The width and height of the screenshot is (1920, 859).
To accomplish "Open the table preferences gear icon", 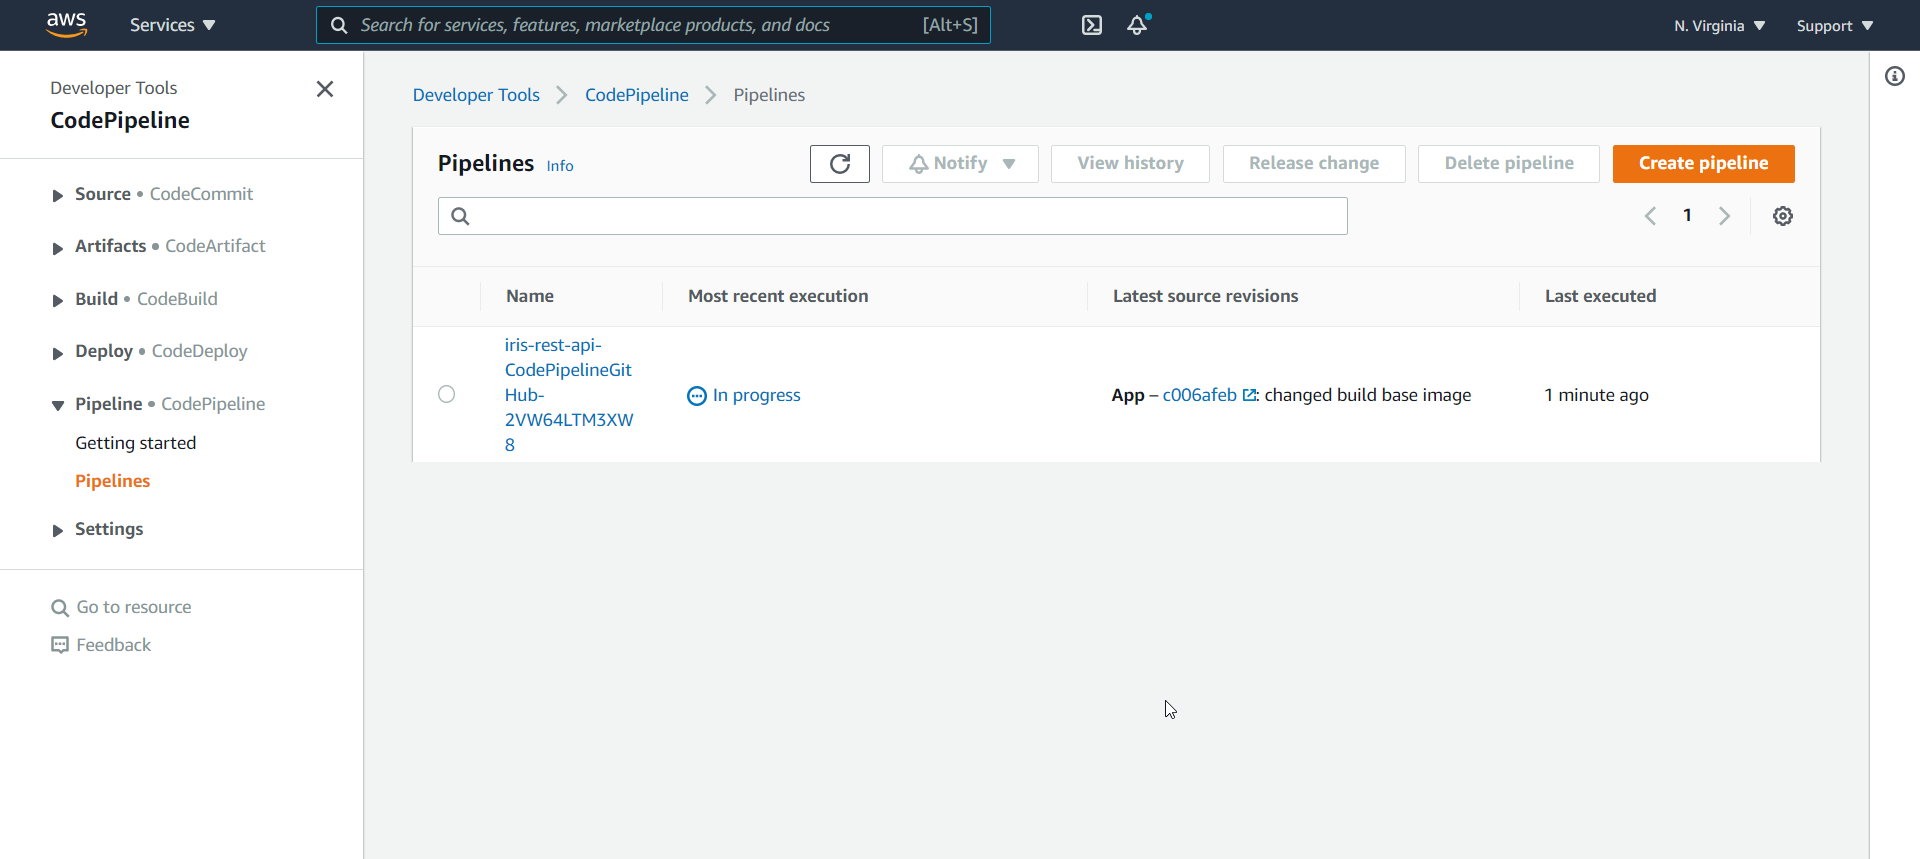I will (x=1782, y=216).
